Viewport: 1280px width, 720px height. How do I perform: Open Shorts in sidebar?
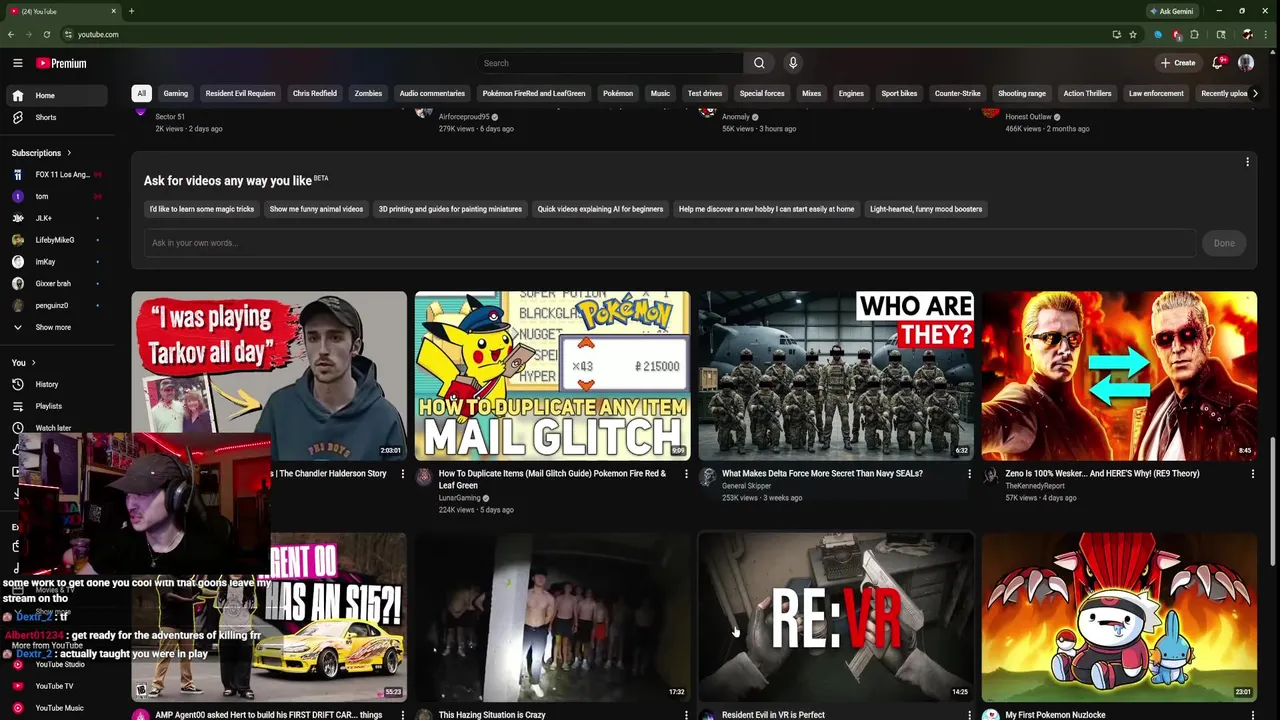point(57,118)
